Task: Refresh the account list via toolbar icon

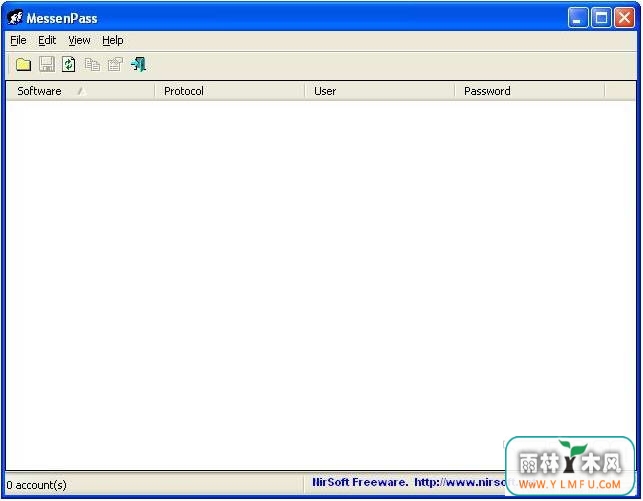Action: coord(69,64)
